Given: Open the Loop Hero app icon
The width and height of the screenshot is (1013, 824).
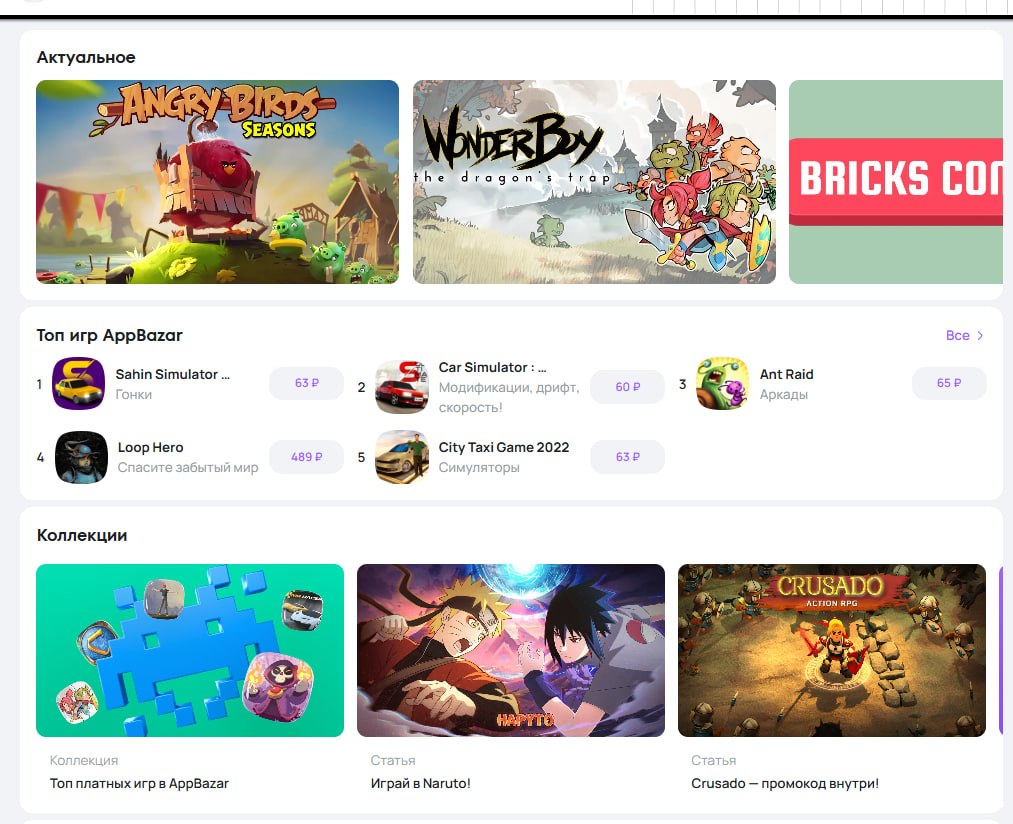Looking at the screenshot, I should pyautogui.click(x=81, y=457).
